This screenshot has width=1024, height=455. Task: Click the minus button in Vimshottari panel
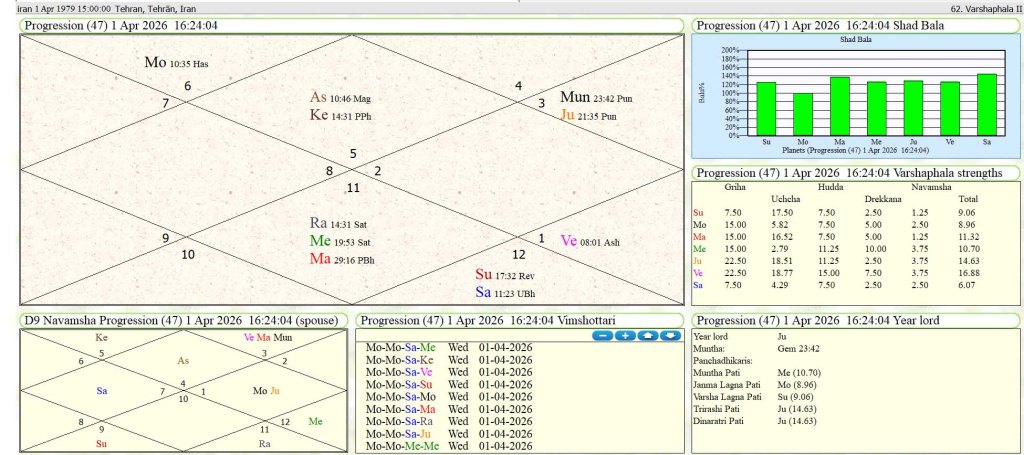coord(602,336)
